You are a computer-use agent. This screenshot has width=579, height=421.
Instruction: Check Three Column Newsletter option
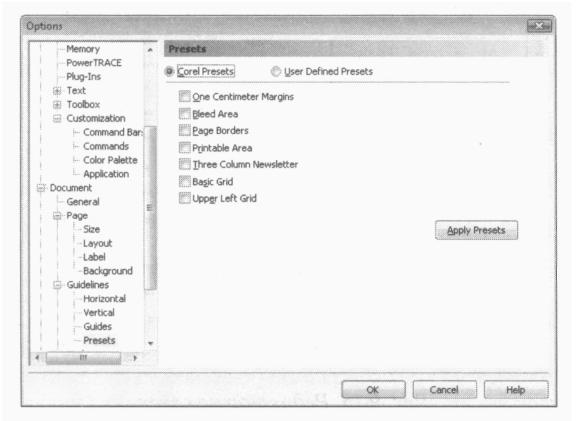click(184, 164)
